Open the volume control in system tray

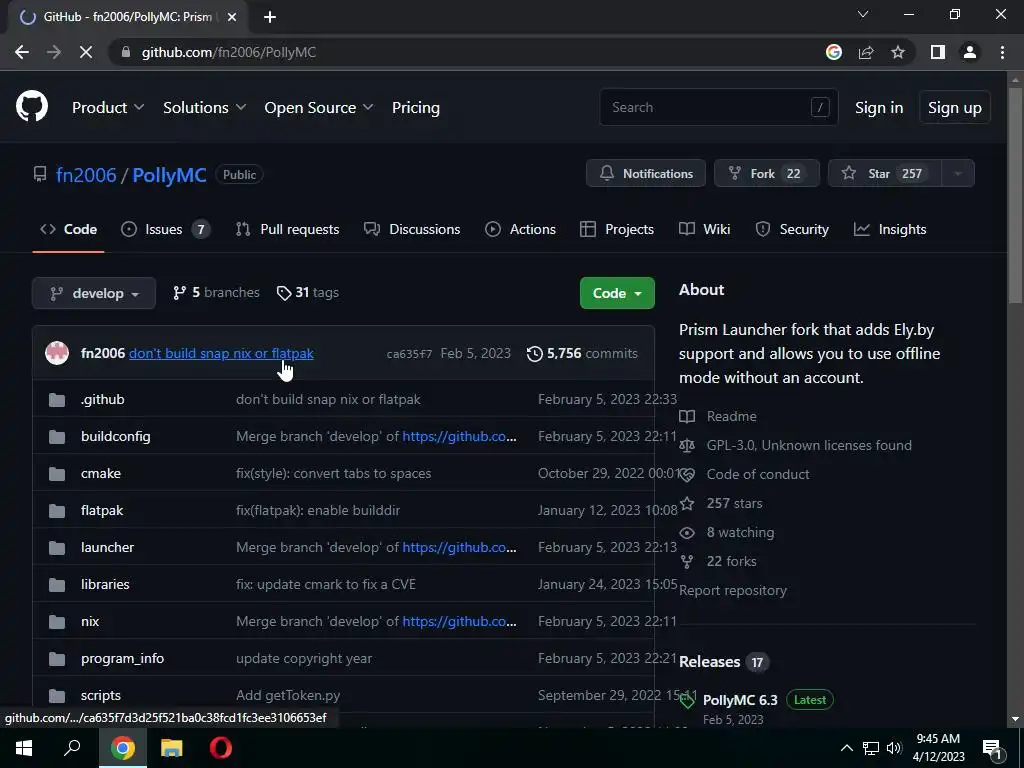tap(894, 748)
